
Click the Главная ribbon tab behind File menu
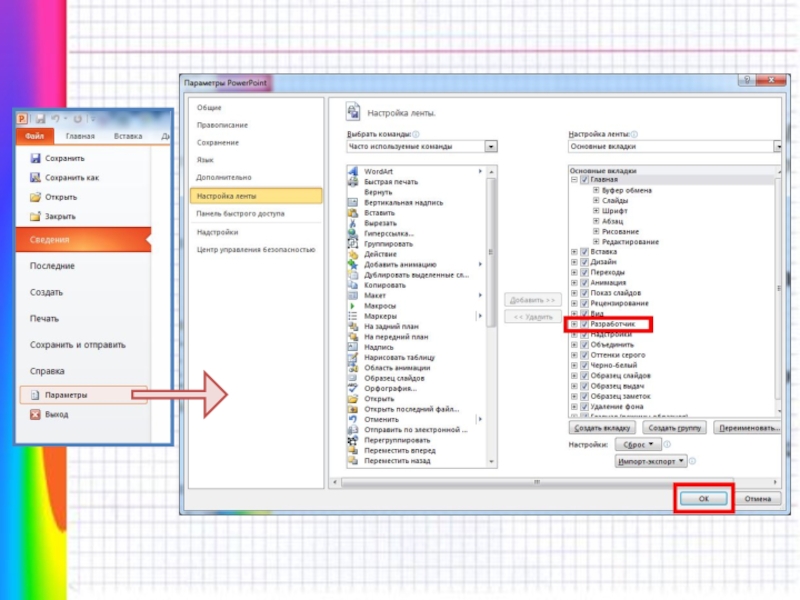[x=80, y=136]
